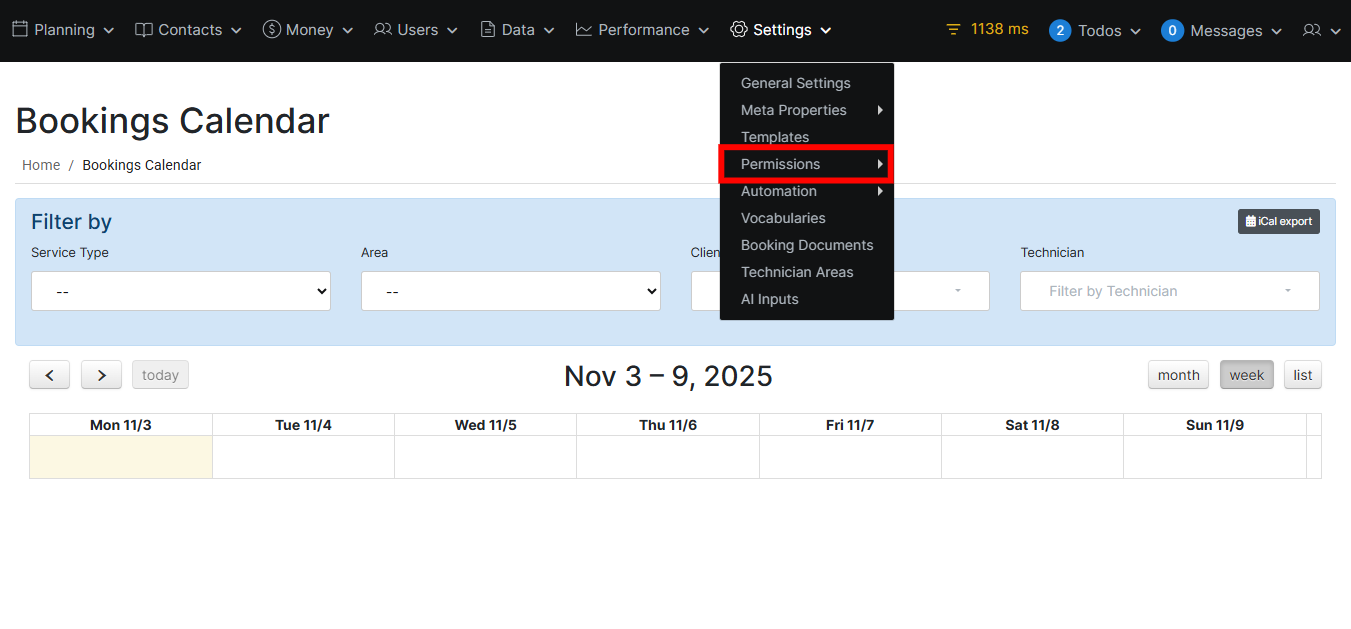Click the Contacts book icon
The height and width of the screenshot is (629, 1351).
[144, 30]
